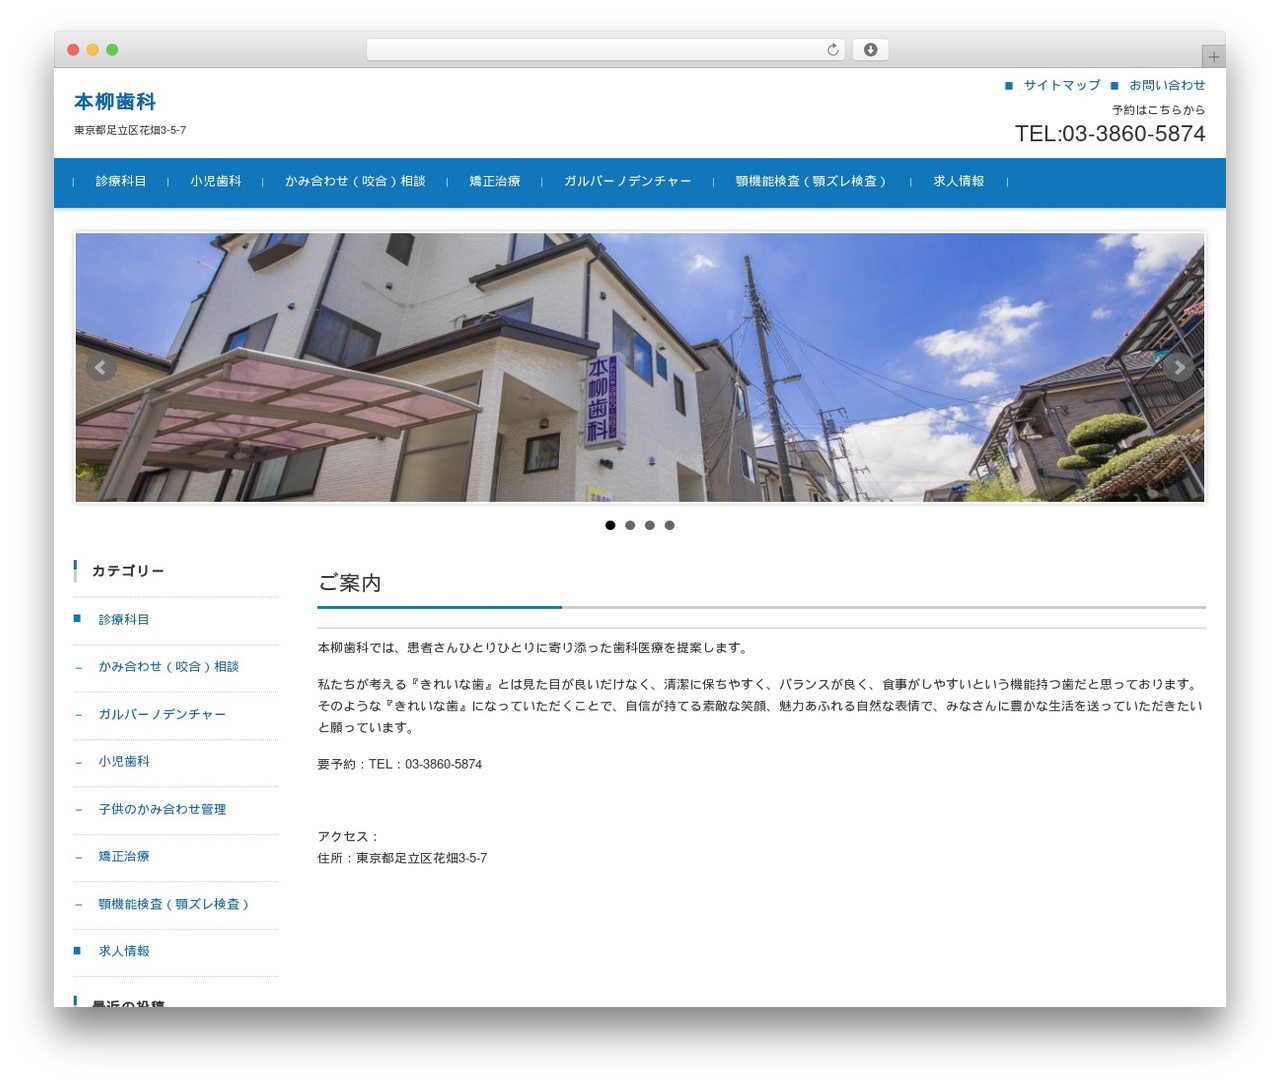Click the 住所：東京都足立区花畑3-5-7 line

403,859
